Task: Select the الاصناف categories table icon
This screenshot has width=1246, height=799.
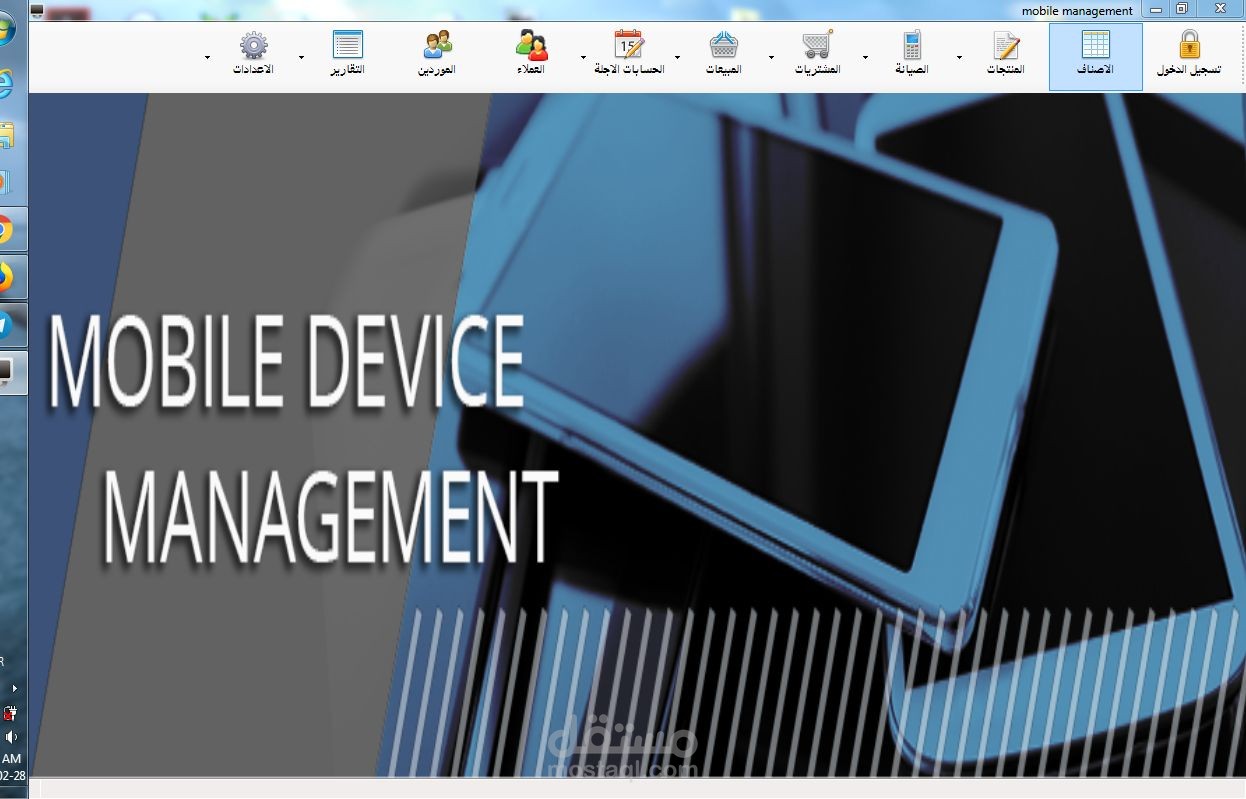Action: coord(1096,45)
